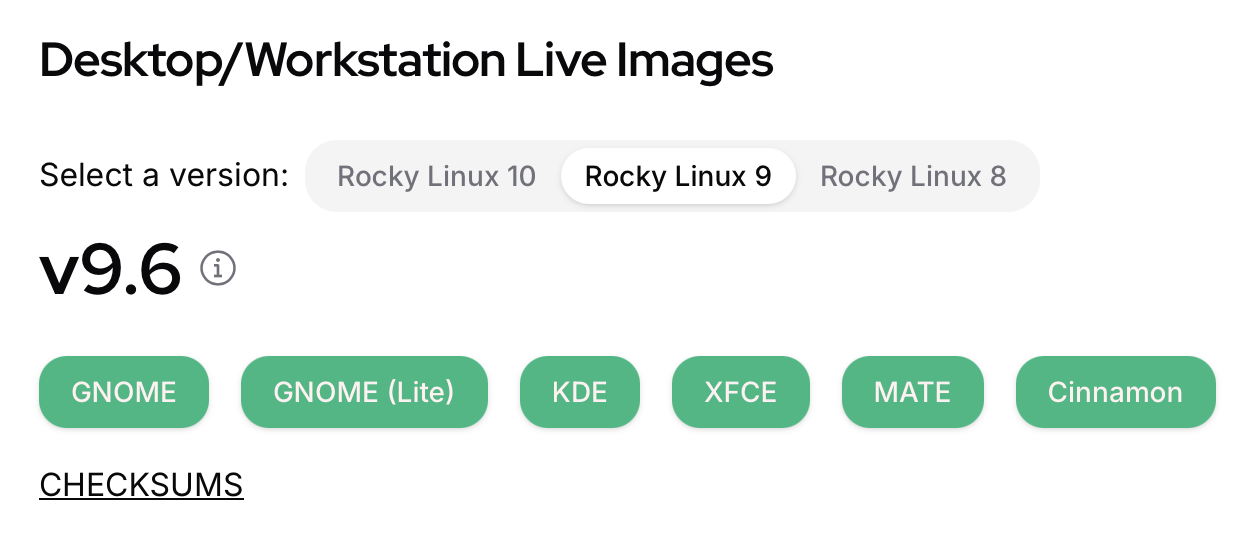Pick the lightweight GNOME Lite image
The height and width of the screenshot is (546, 1246).
(364, 392)
